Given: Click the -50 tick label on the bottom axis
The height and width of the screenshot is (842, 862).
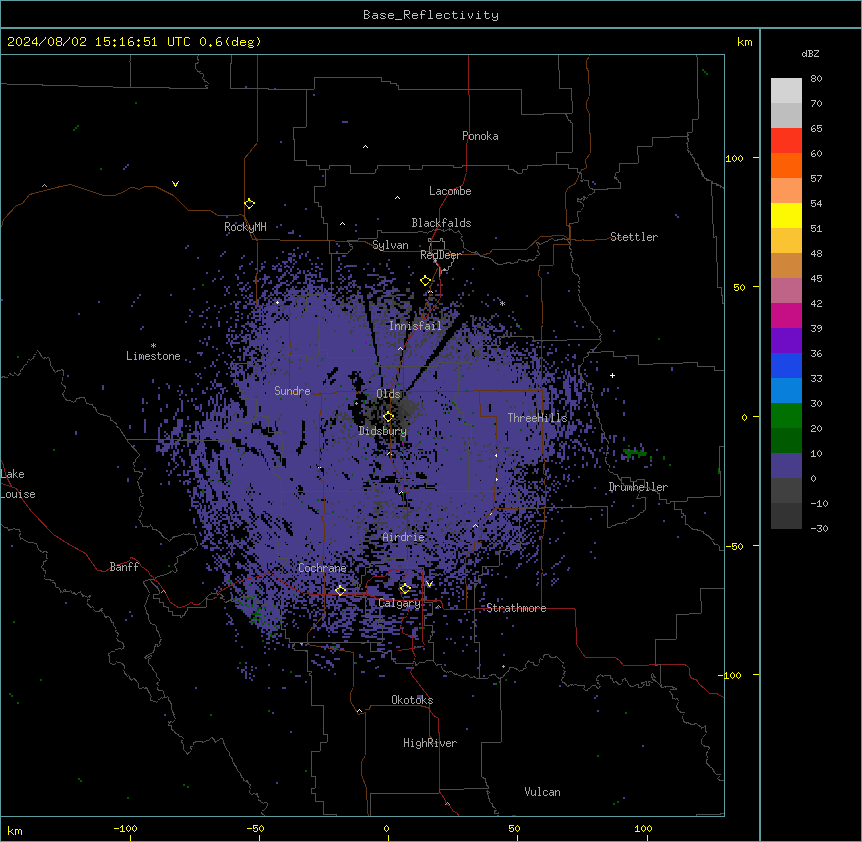Looking at the screenshot, I should click(x=255, y=828).
